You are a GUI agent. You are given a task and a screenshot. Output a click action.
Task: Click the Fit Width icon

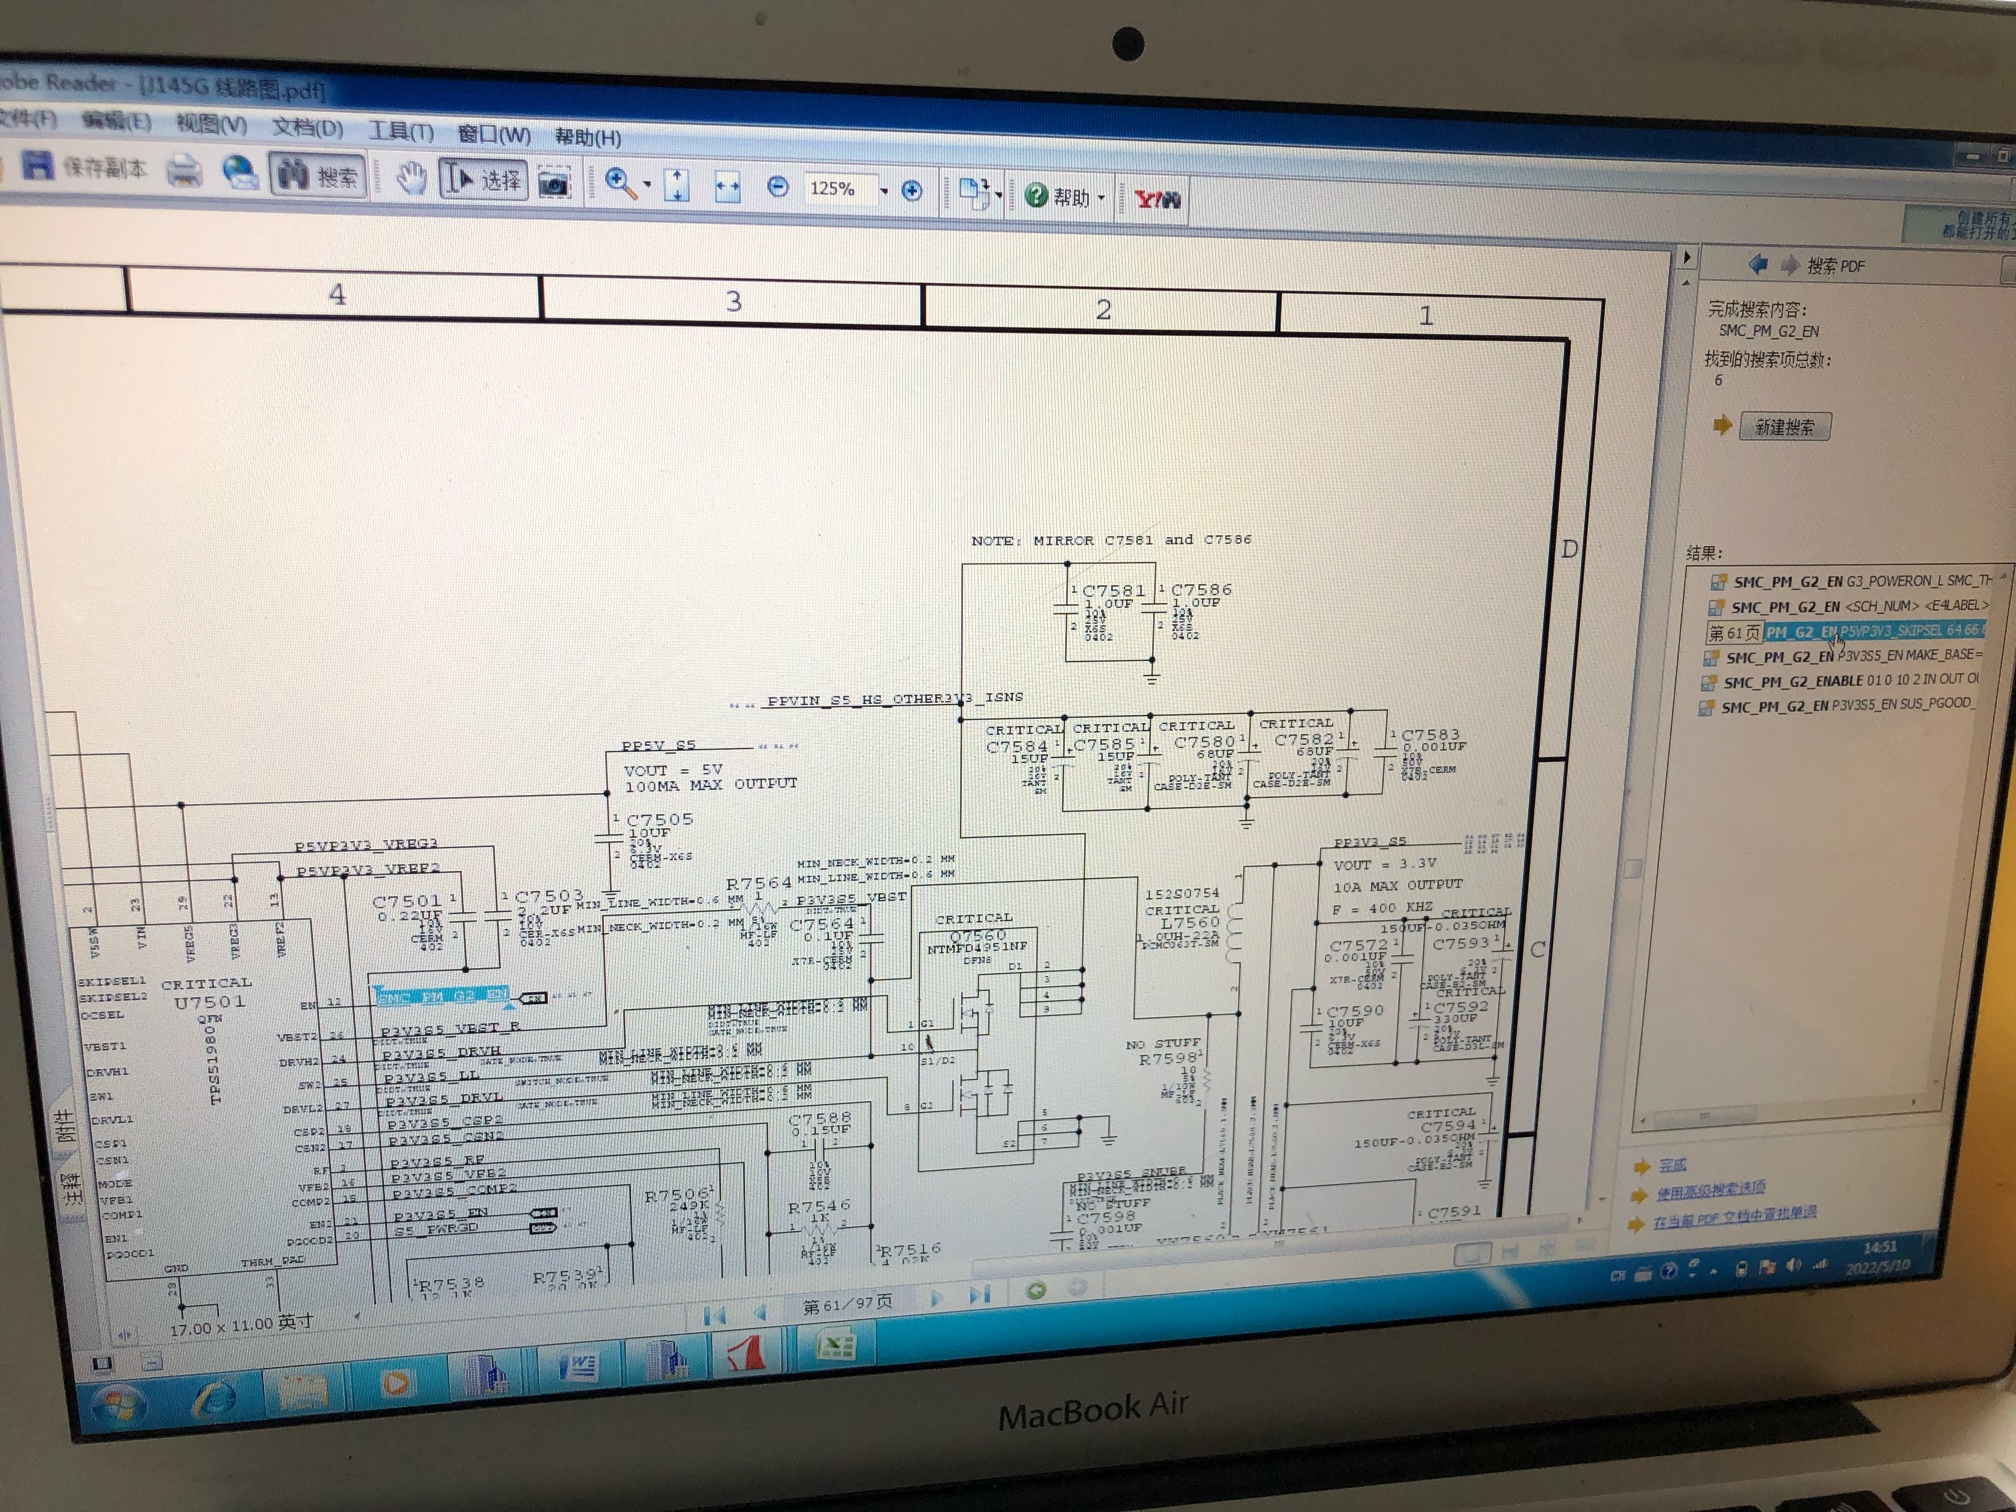pyautogui.click(x=727, y=187)
